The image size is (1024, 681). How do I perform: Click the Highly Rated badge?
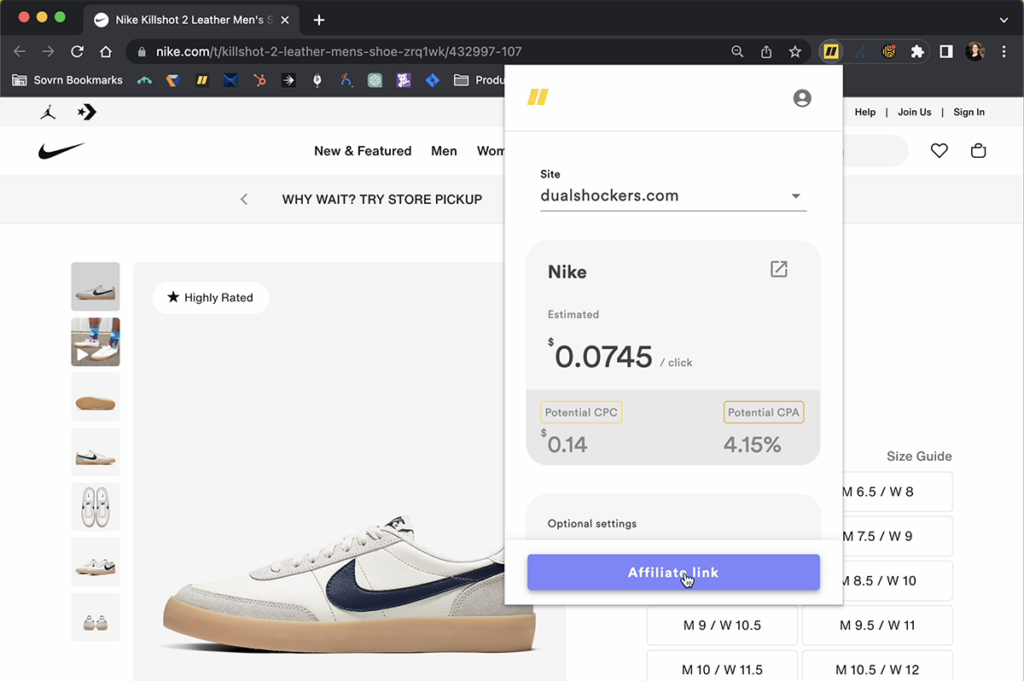pyautogui.click(x=210, y=298)
